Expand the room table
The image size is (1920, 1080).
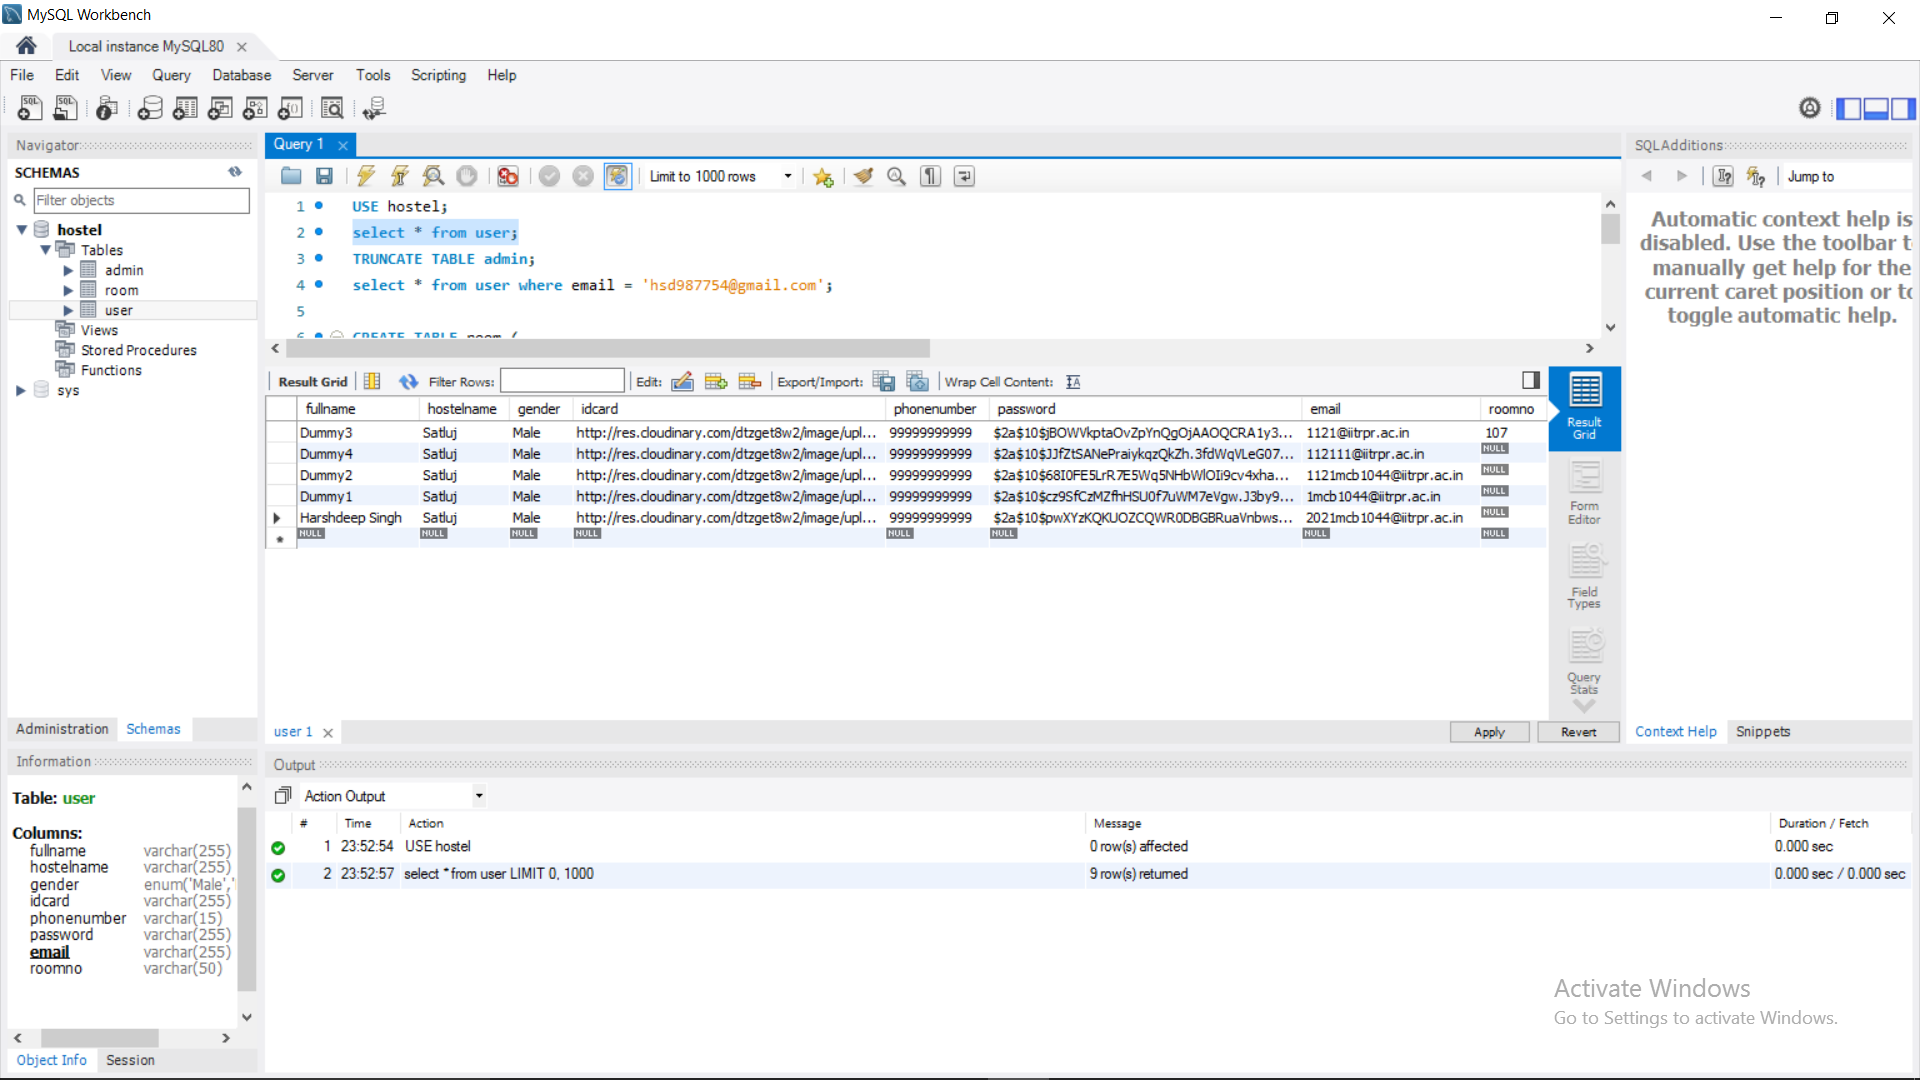pyautogui.click(x=68, y=290)
